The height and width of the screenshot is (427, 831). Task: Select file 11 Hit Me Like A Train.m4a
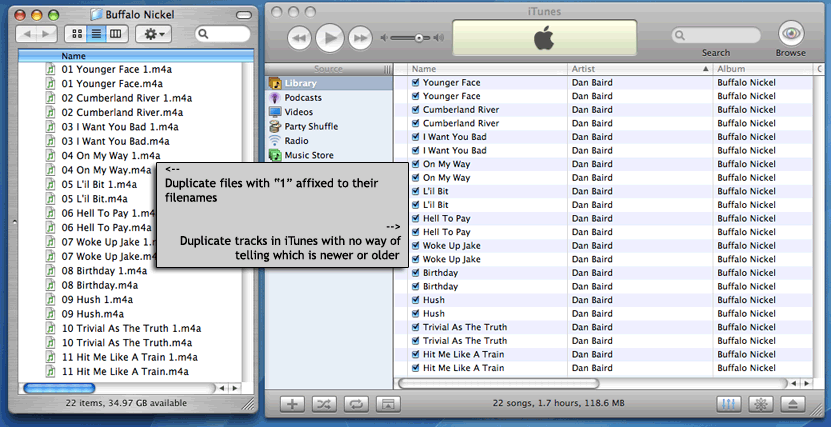(x=125, y=371)
